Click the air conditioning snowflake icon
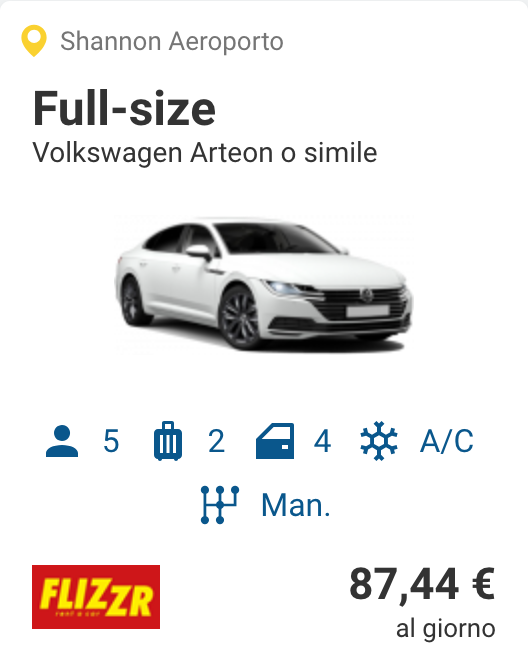The width and height of the screenshot is (528, 654). 379,441
